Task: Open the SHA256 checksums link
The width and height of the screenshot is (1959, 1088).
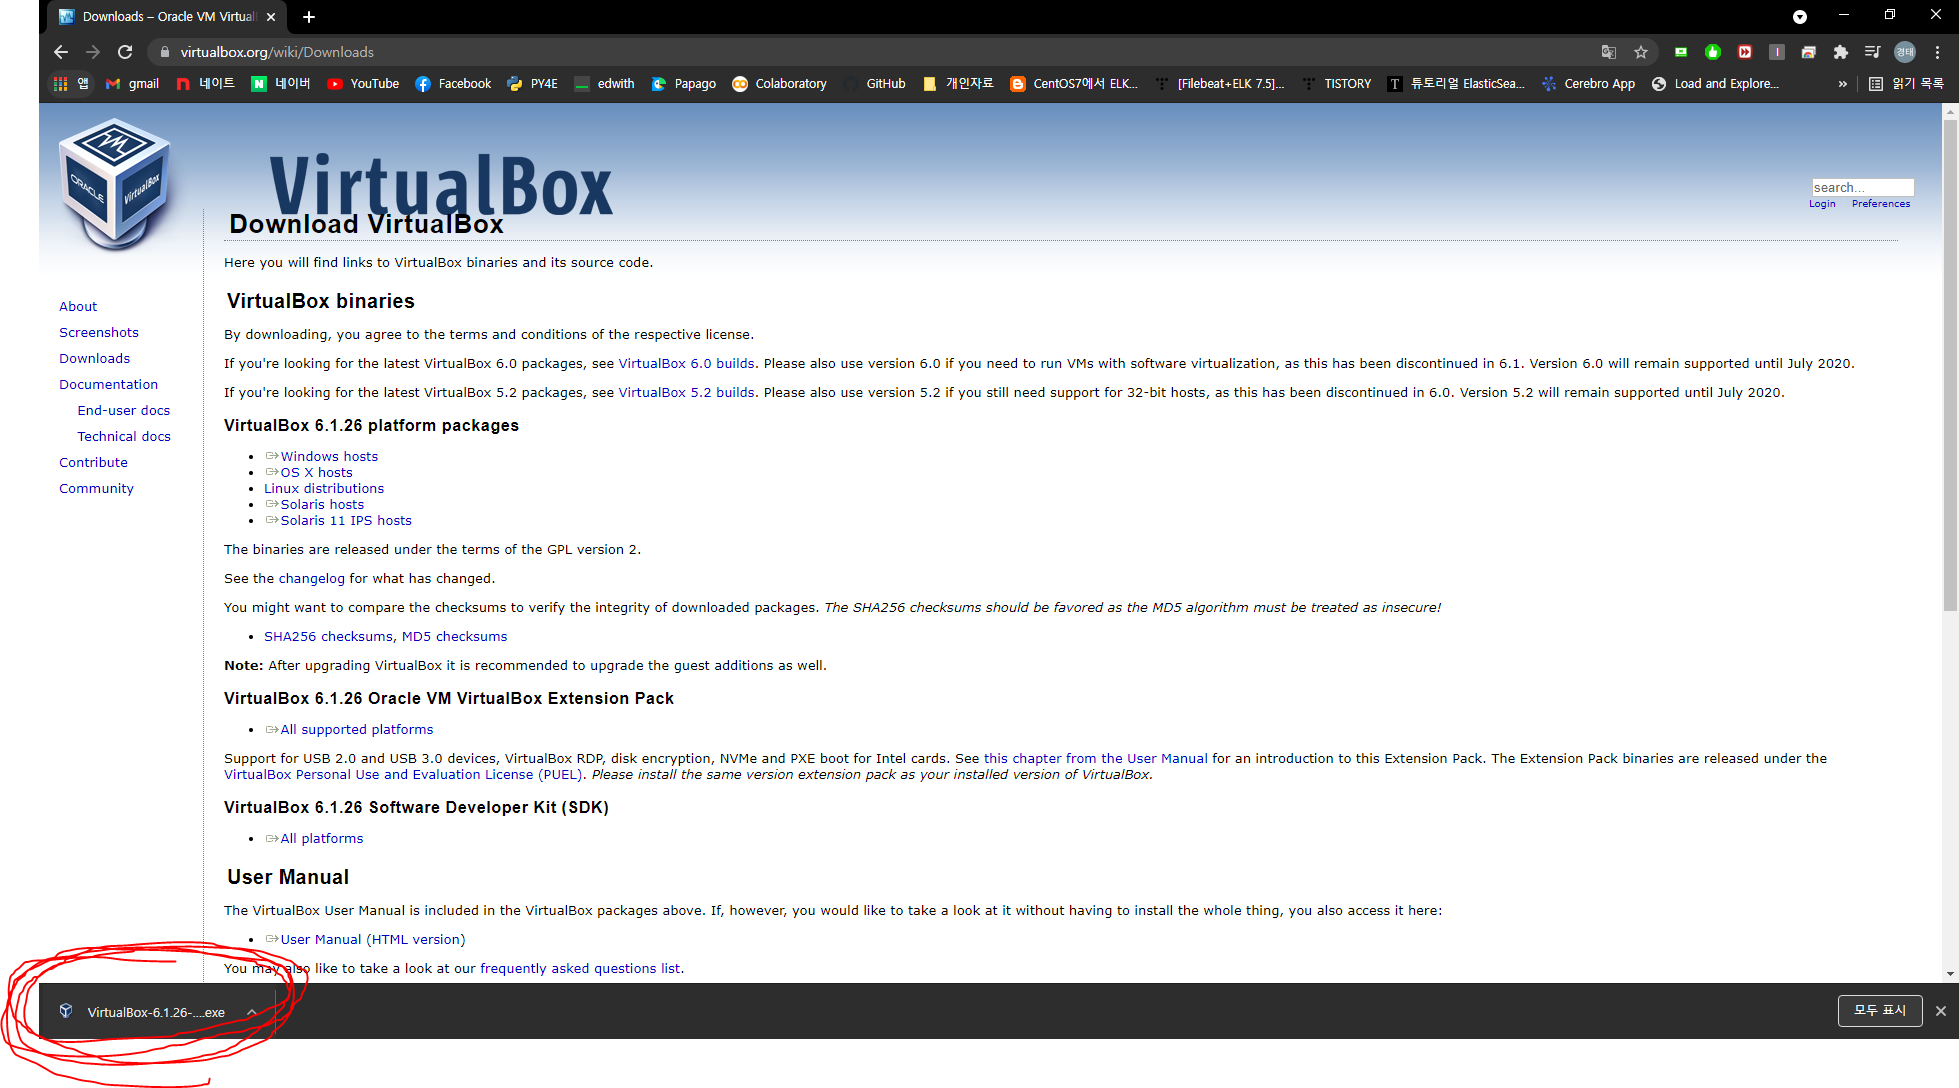Action: tap(328, 636)
